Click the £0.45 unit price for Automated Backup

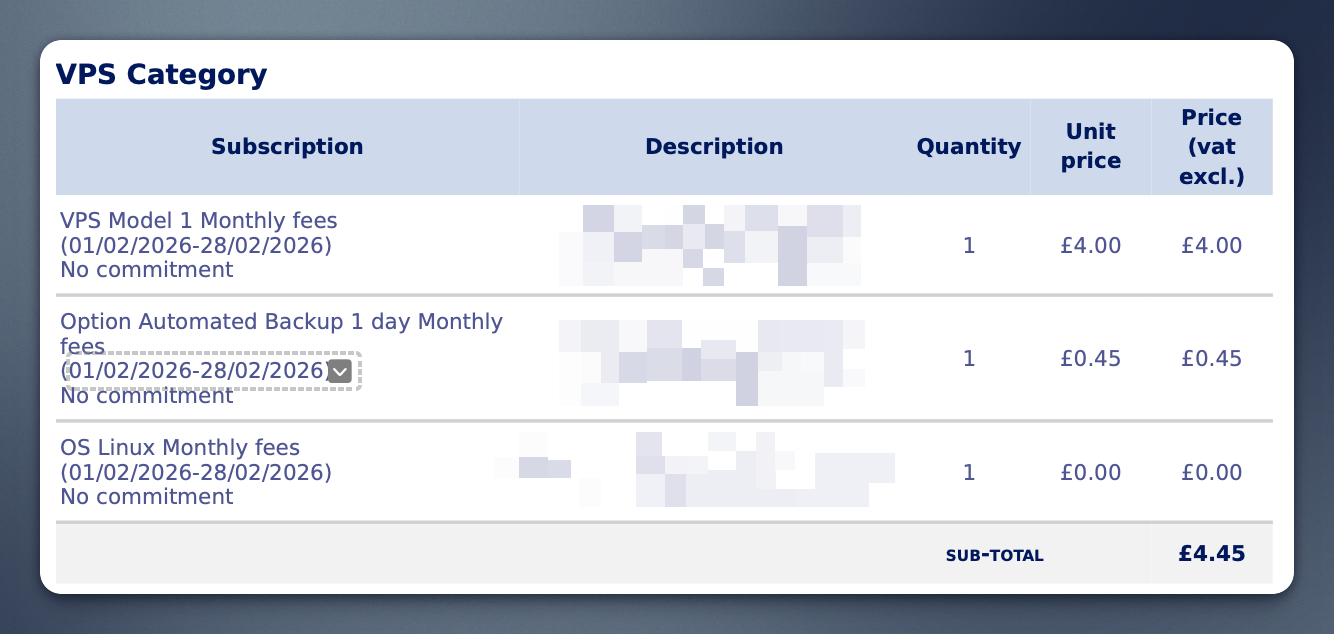(1090, 359)
